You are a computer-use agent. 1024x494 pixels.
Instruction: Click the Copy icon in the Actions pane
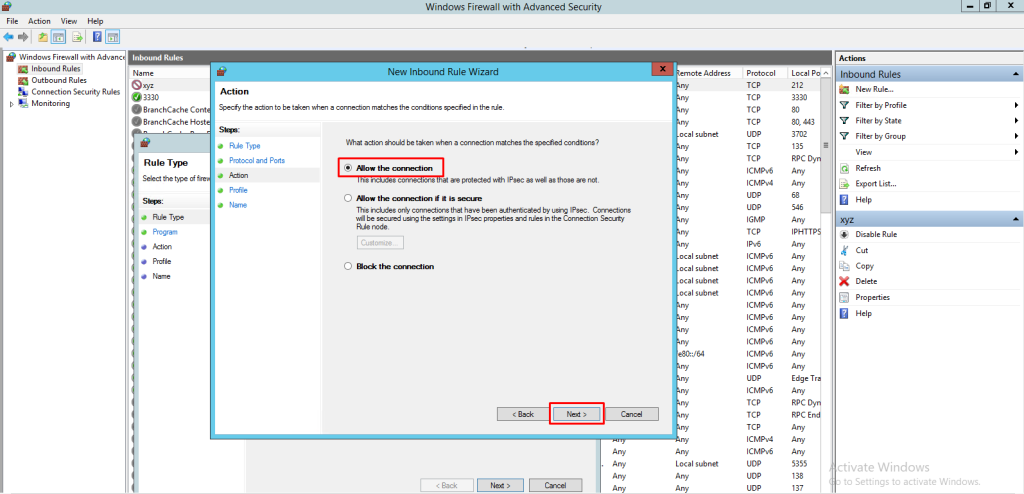point(844,266)
